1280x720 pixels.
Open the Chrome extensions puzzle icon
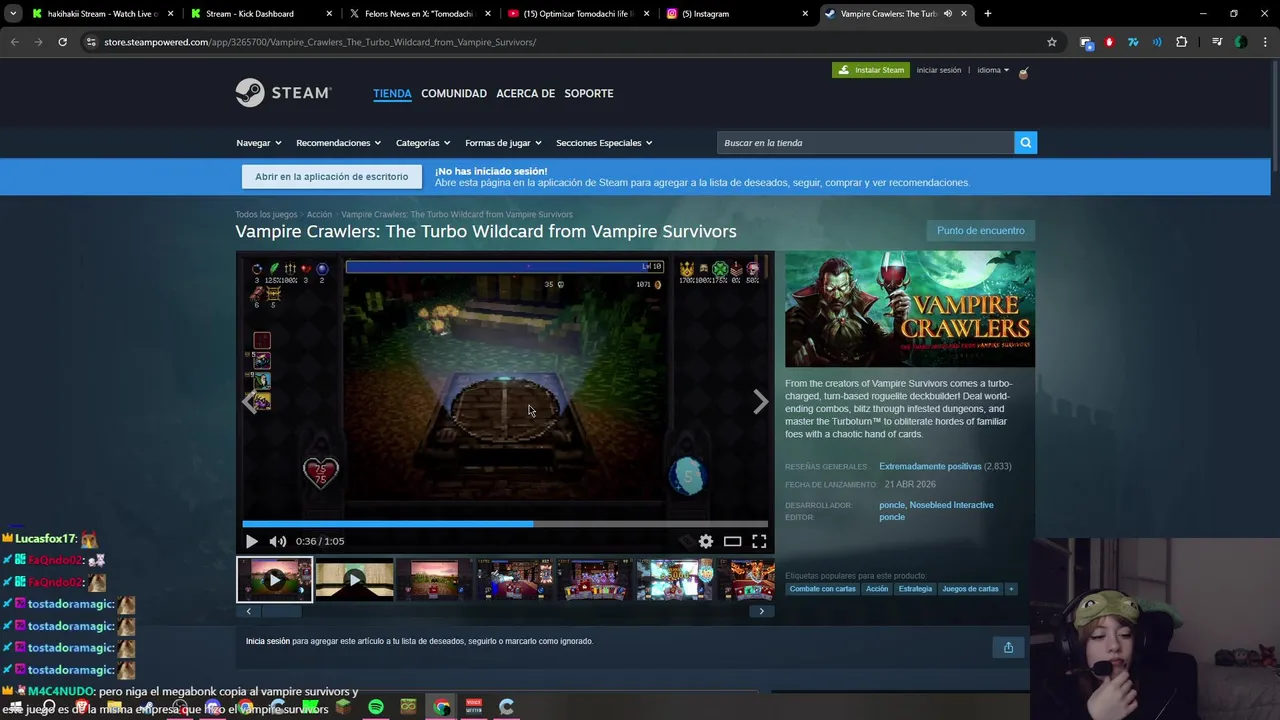tap(1182, 42)
